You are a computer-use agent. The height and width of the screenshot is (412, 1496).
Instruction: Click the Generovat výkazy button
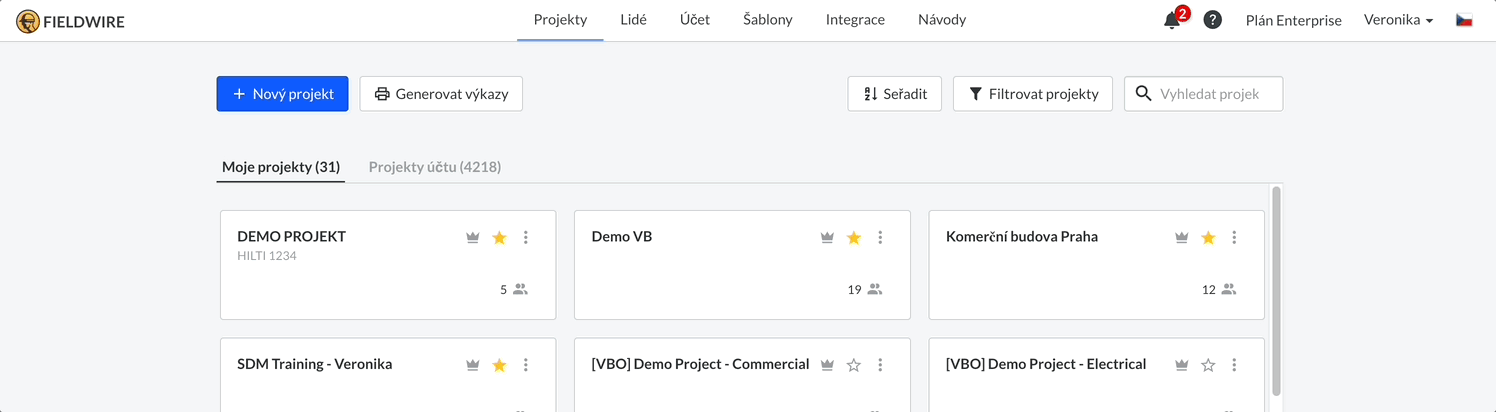point(441,94)
